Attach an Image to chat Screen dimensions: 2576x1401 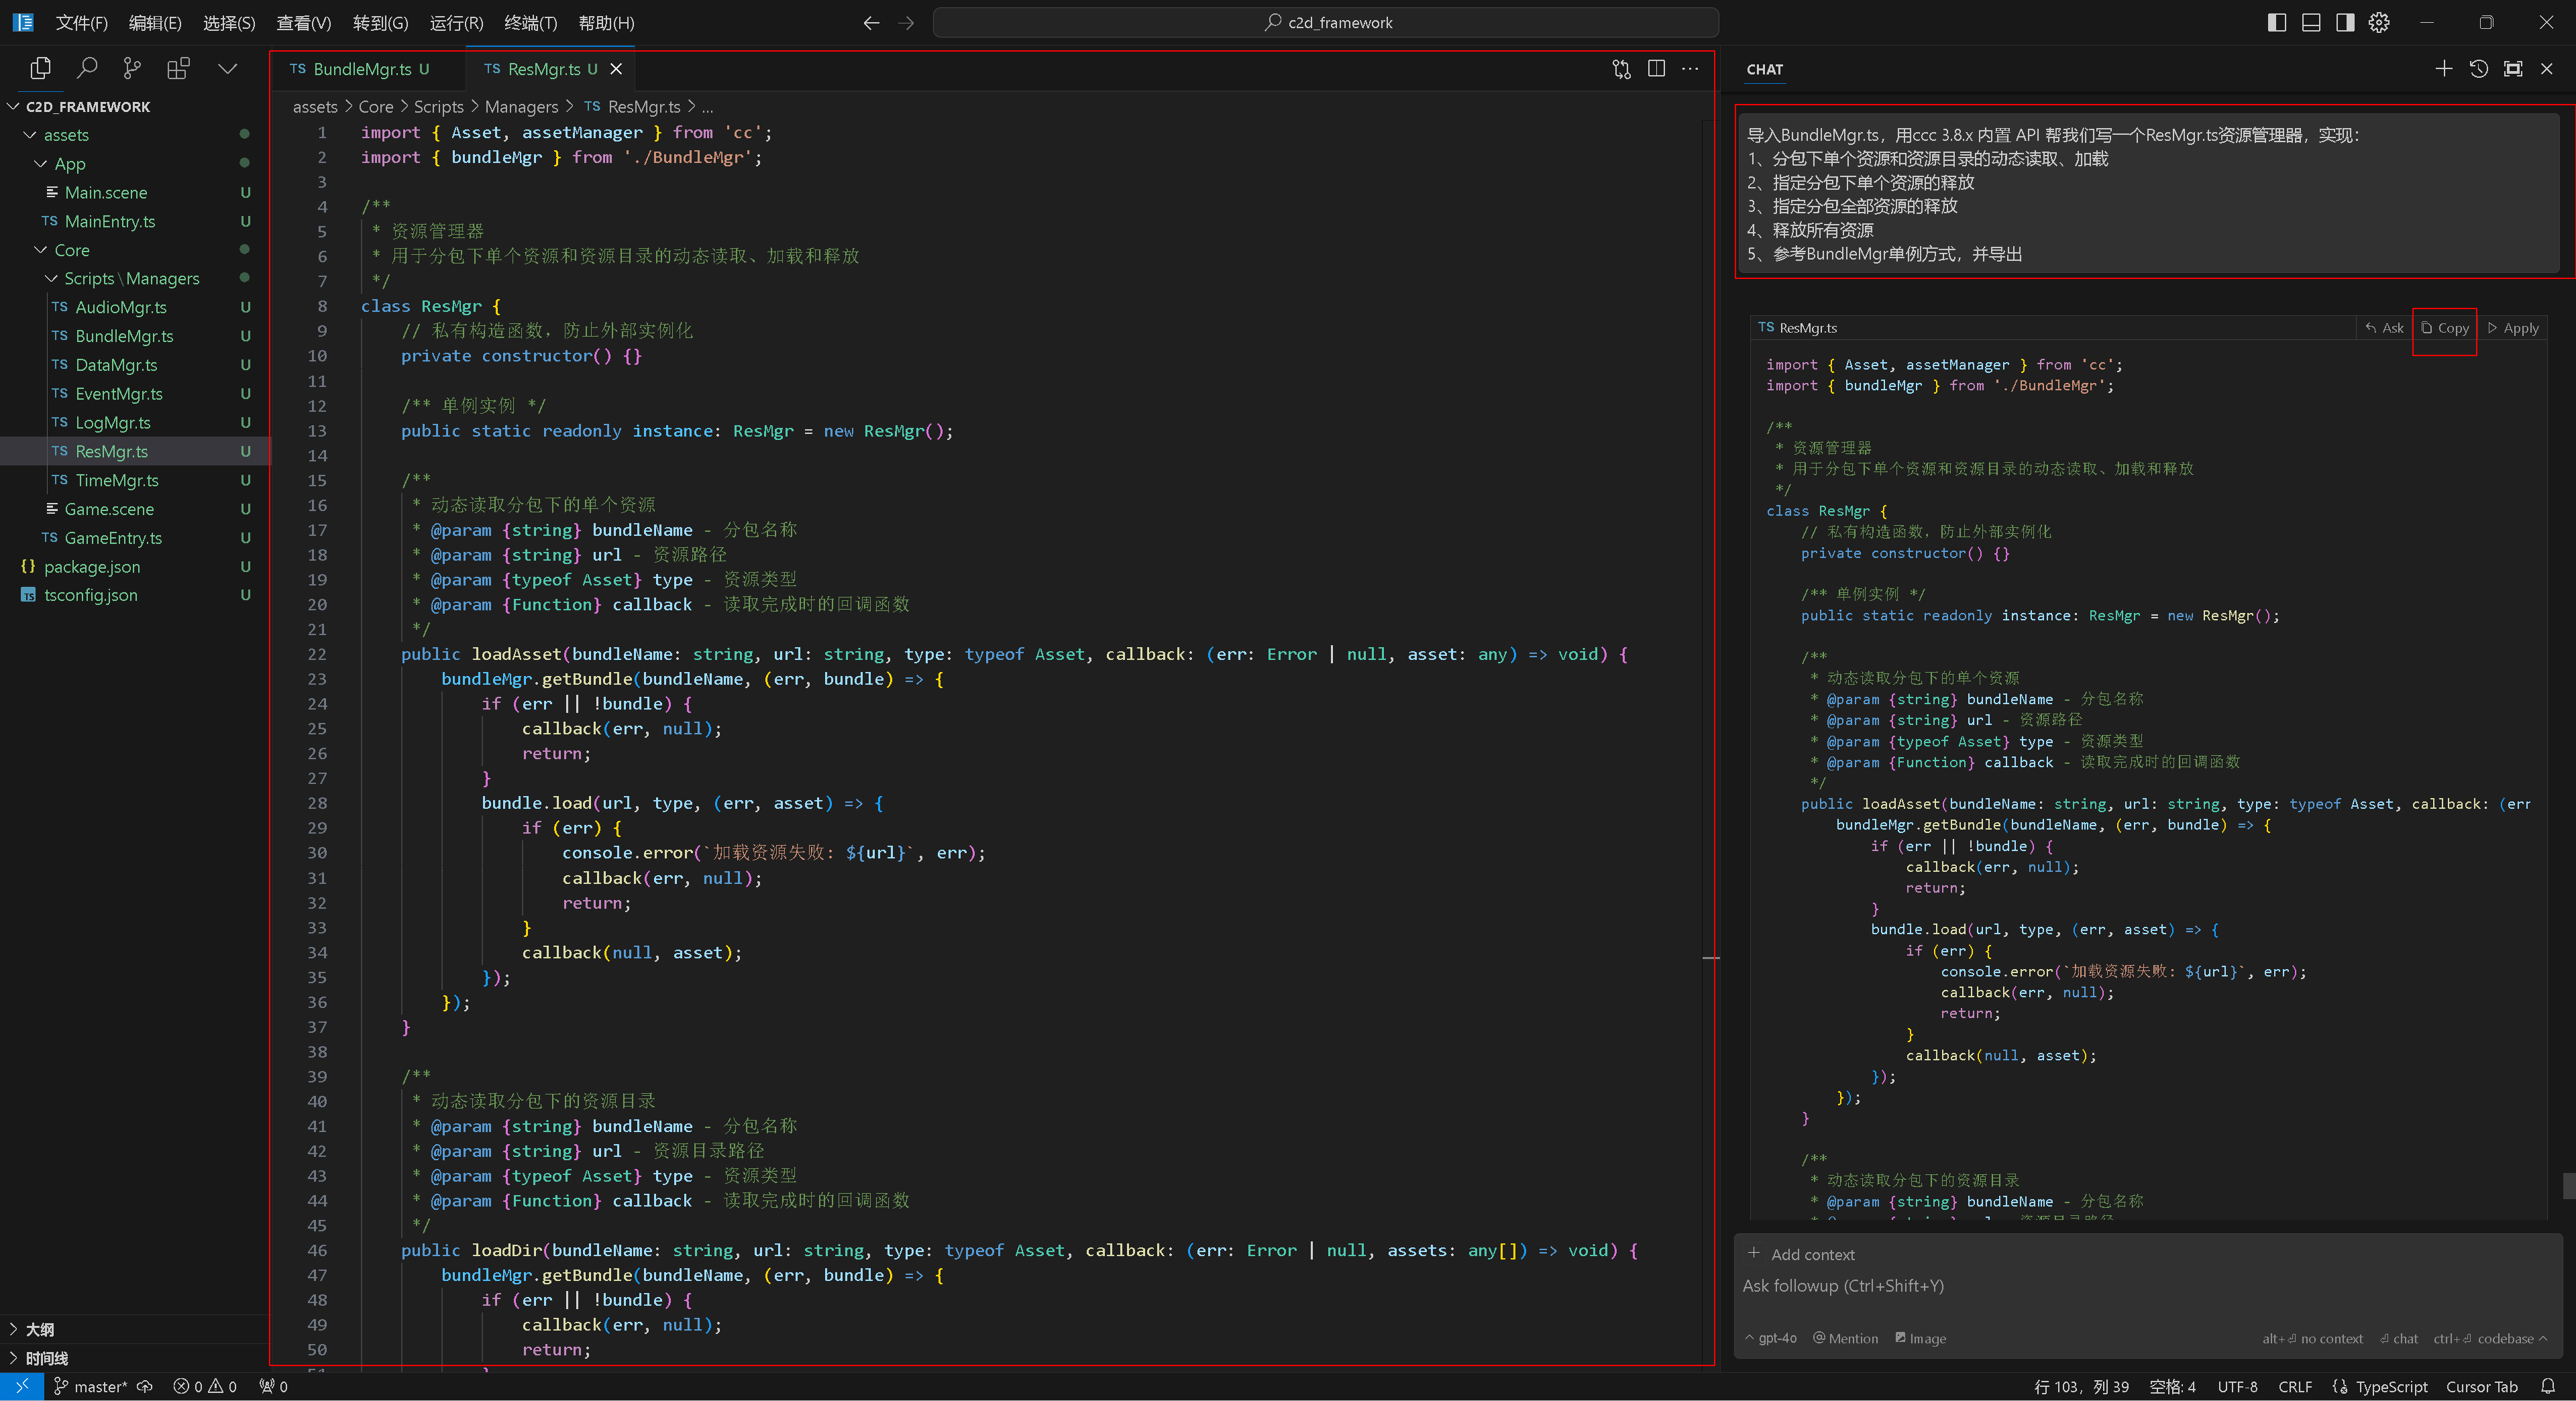tap(1920, 1338)
